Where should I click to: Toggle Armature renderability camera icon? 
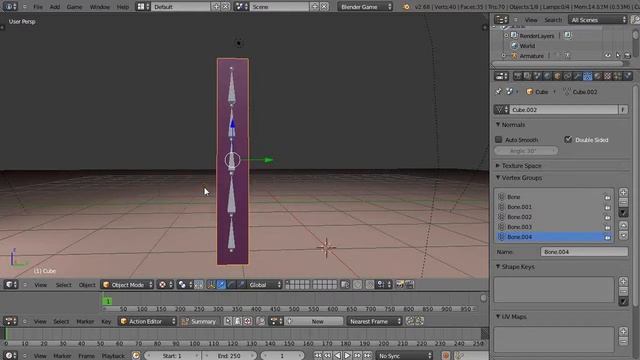click(x=627, y=56)
